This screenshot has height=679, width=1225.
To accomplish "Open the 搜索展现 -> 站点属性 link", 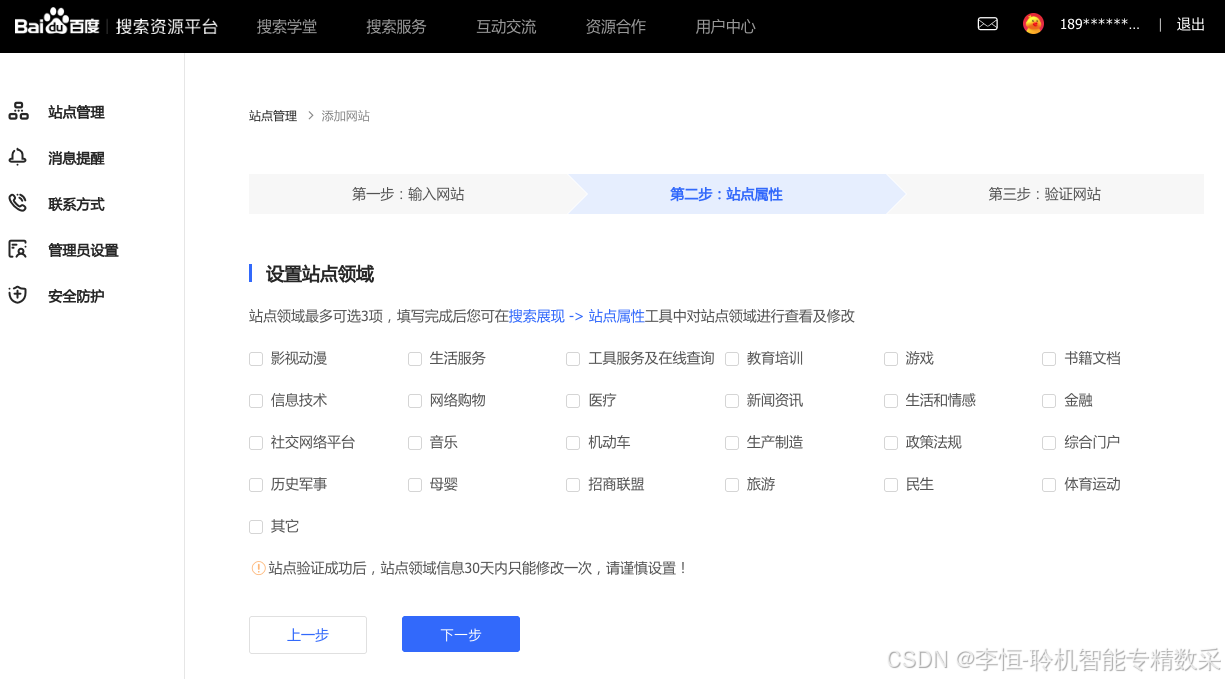I will point(577,316).
